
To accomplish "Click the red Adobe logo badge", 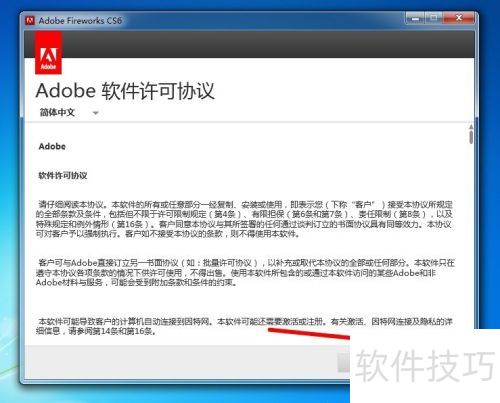I will tap(48, 53).
